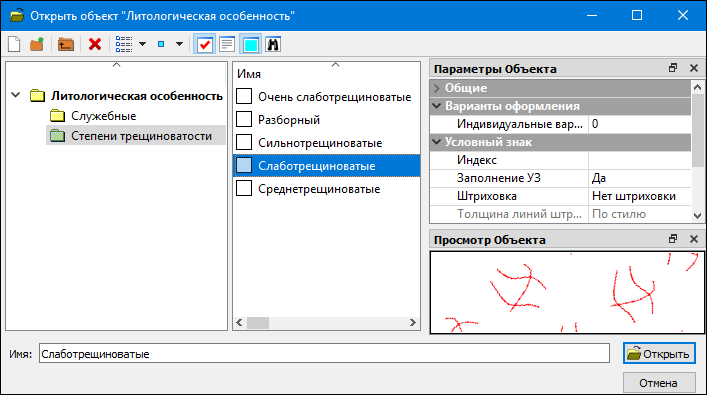
Task: Check the Разборный checkbox
Action: click(x=244, y=119)
